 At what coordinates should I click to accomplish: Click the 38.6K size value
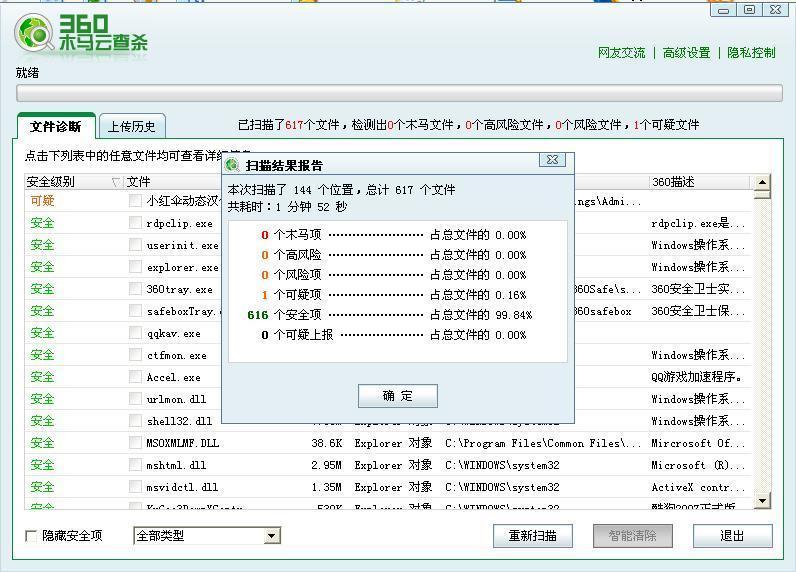326,444
